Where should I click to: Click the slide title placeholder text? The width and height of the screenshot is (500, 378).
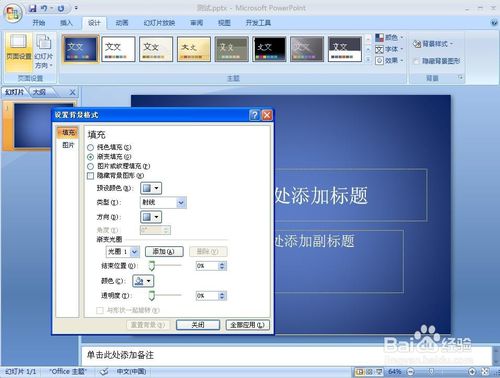click(321, 195)
